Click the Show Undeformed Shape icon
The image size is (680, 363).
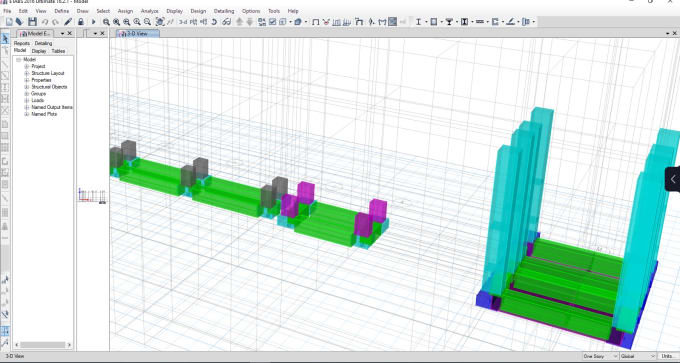tap(315, 22)
